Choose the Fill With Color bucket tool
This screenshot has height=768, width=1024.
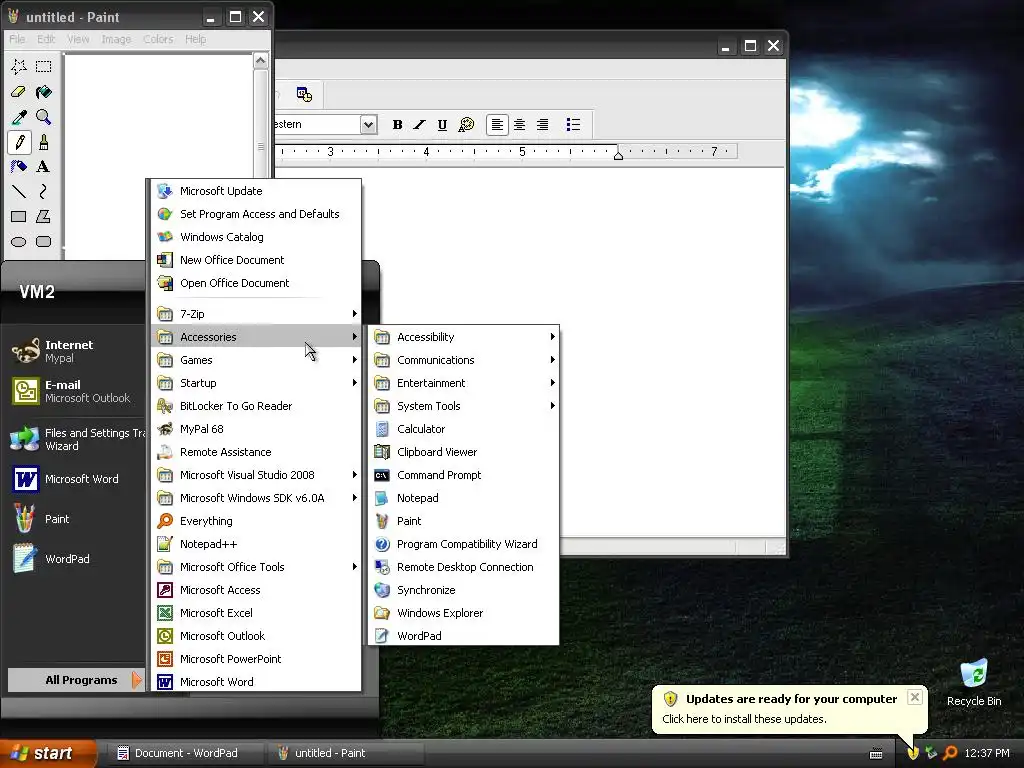tap(44, 92)
